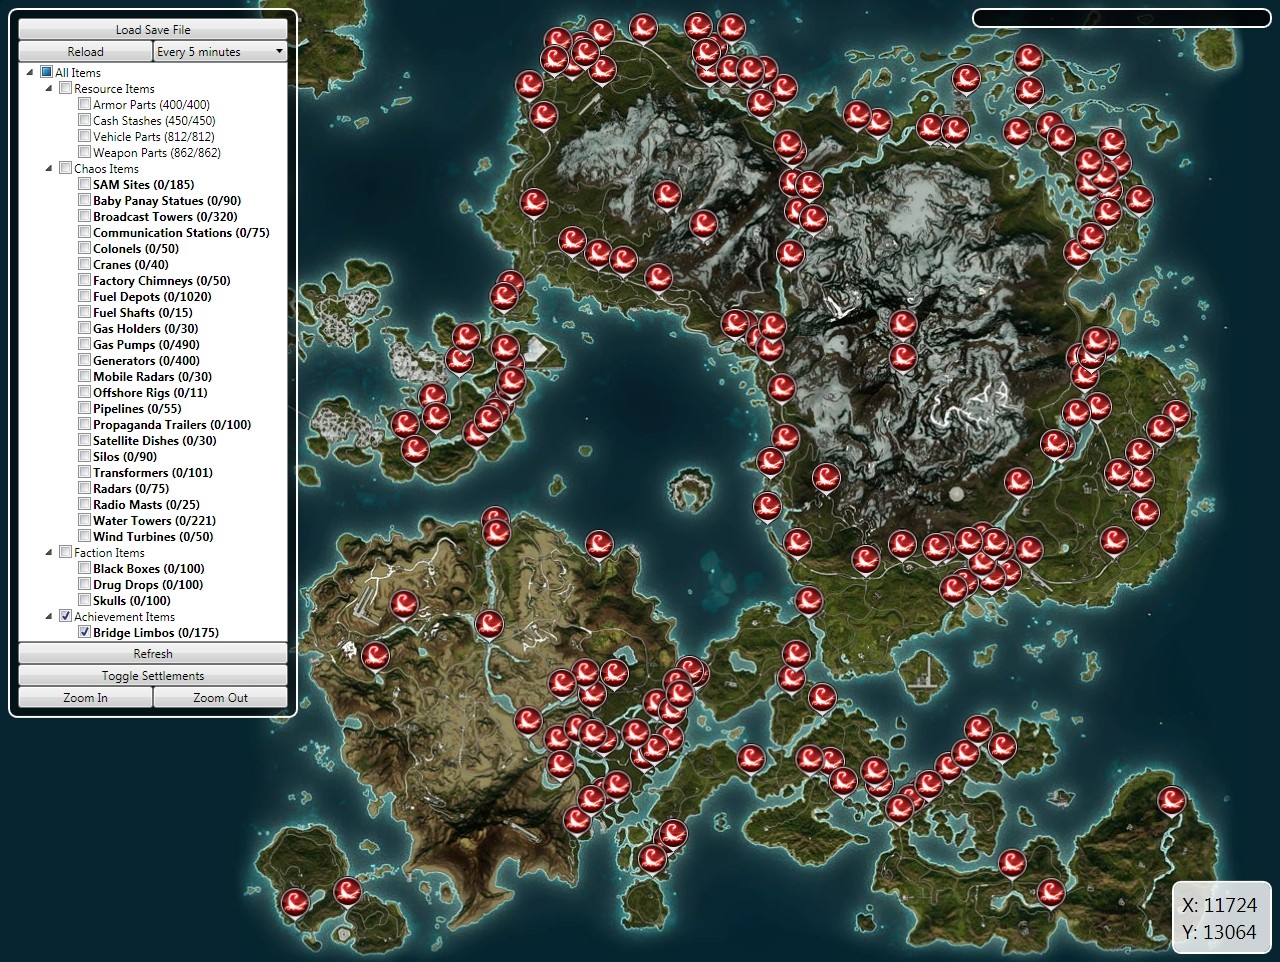Tick the Black Boxes checkbox
Screen dimensions: 1280x962
84,568
